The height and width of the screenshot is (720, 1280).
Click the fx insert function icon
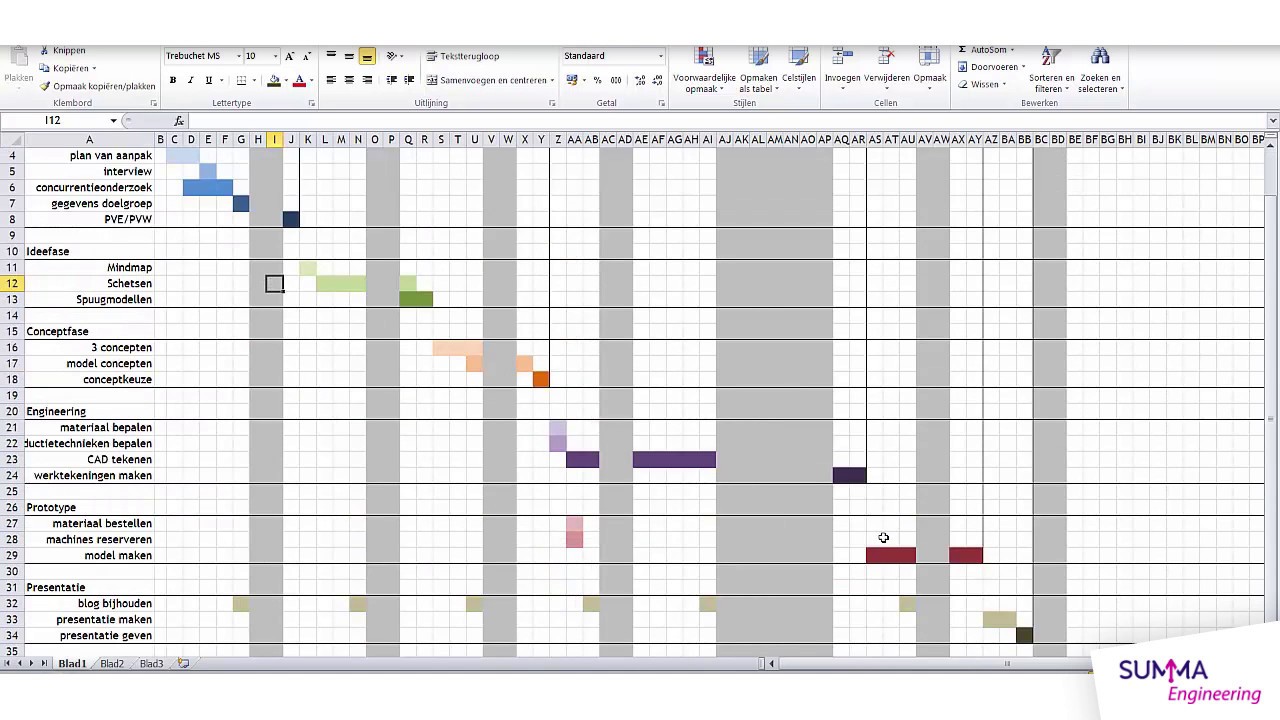coord(179,121)
